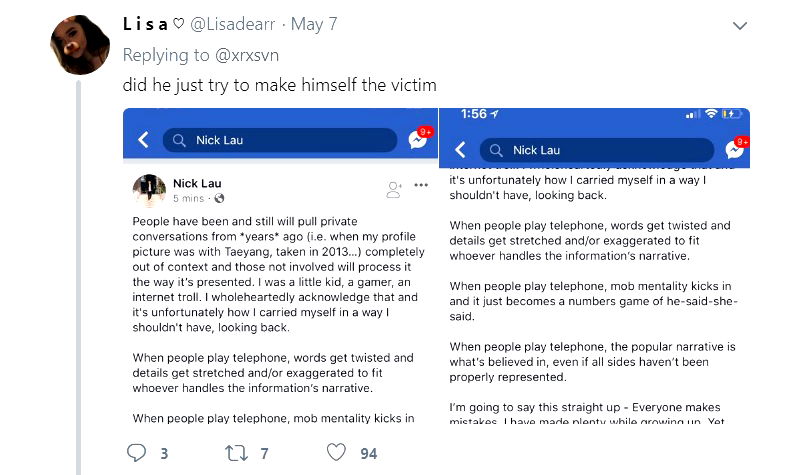Open Lisa's profile picture avatar
Viewport: 800px width, 475px height.
(x=79, y=44)
